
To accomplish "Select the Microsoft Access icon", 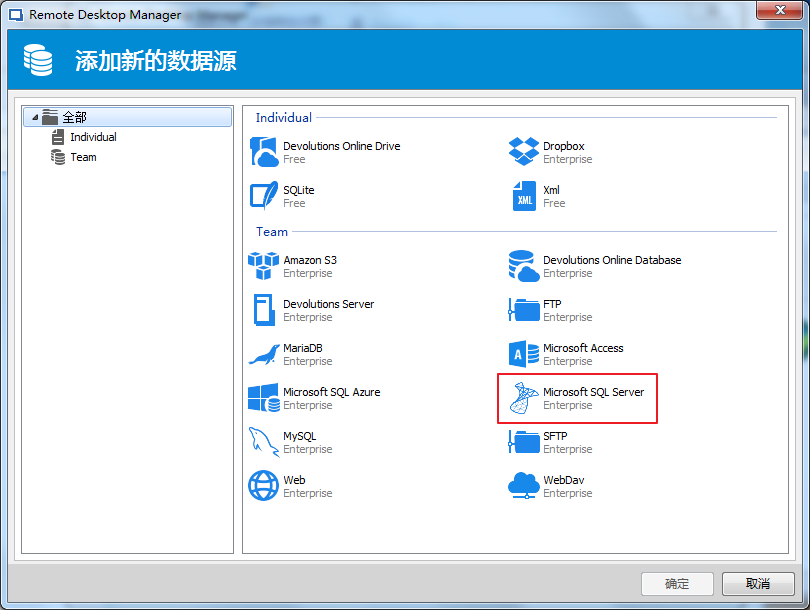I will click(x=524, y=354).
